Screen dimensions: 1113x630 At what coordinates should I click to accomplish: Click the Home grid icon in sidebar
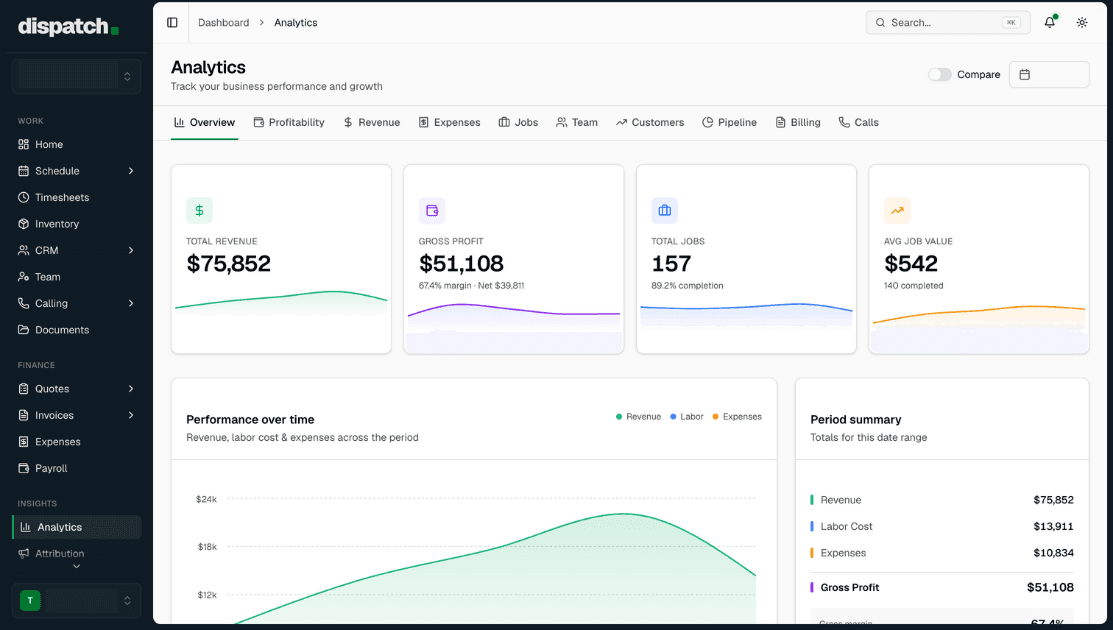point(23,144)
